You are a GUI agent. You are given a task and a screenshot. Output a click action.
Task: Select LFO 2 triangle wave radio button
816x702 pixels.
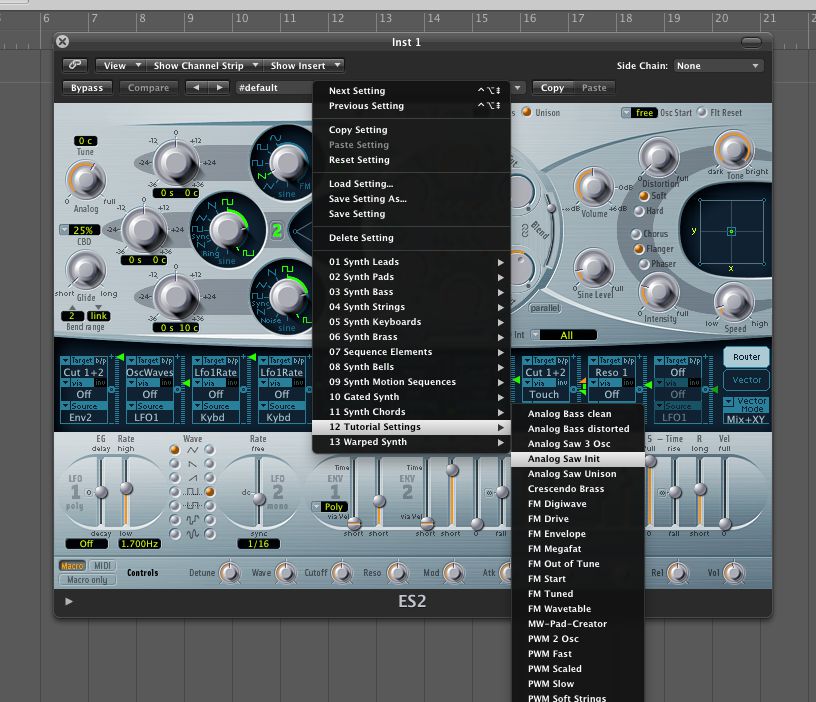[x=210, y=450]
